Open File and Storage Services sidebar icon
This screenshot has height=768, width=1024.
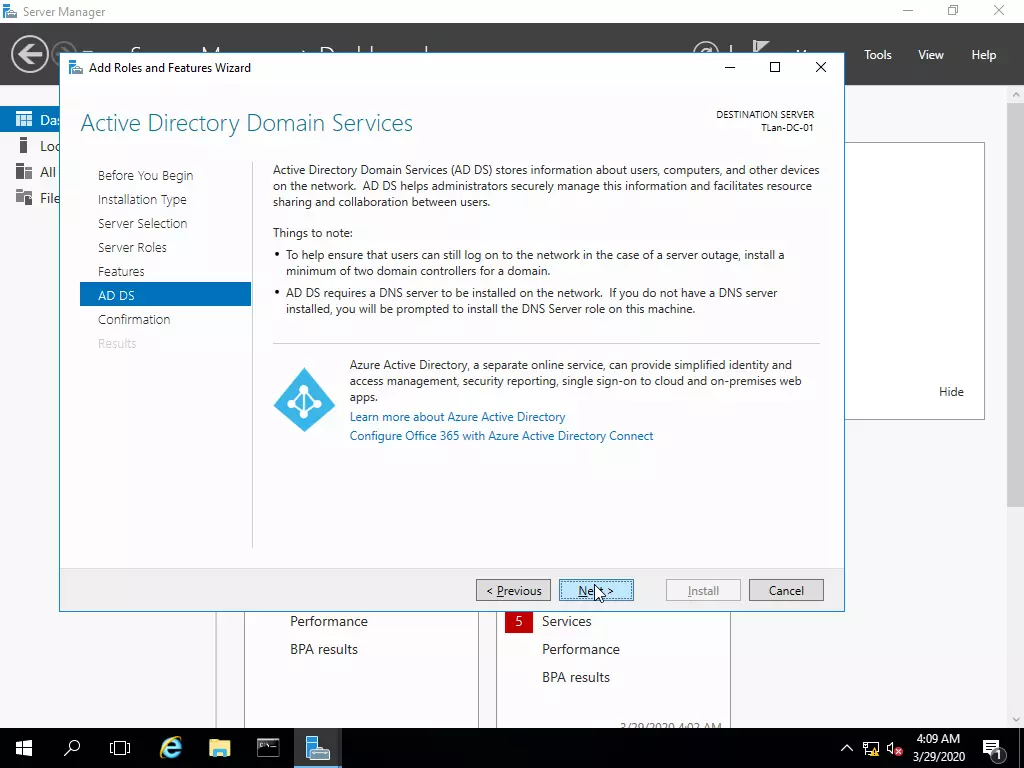tap(24, 197)
